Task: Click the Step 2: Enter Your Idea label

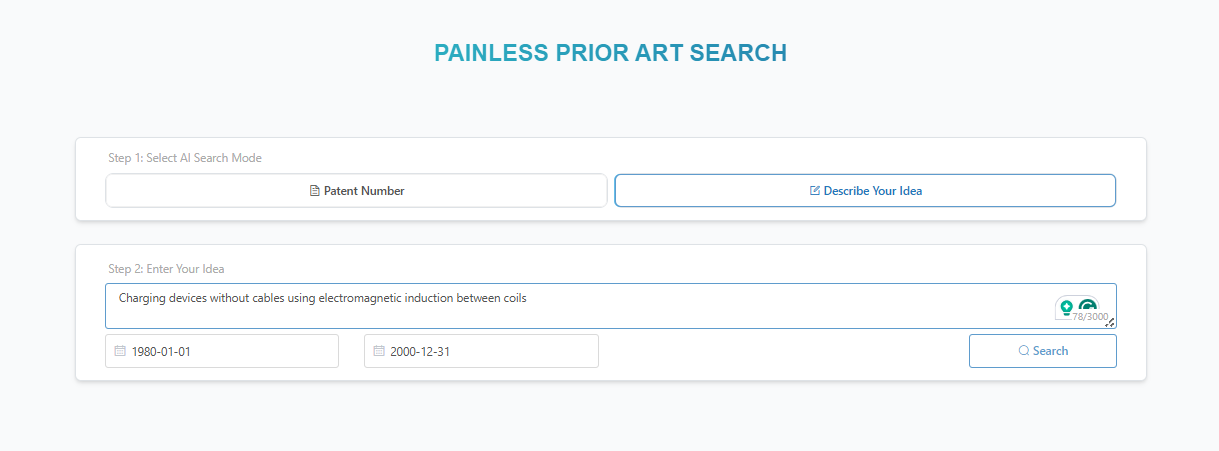Action: pyautogui.click(x=166, y=269)
